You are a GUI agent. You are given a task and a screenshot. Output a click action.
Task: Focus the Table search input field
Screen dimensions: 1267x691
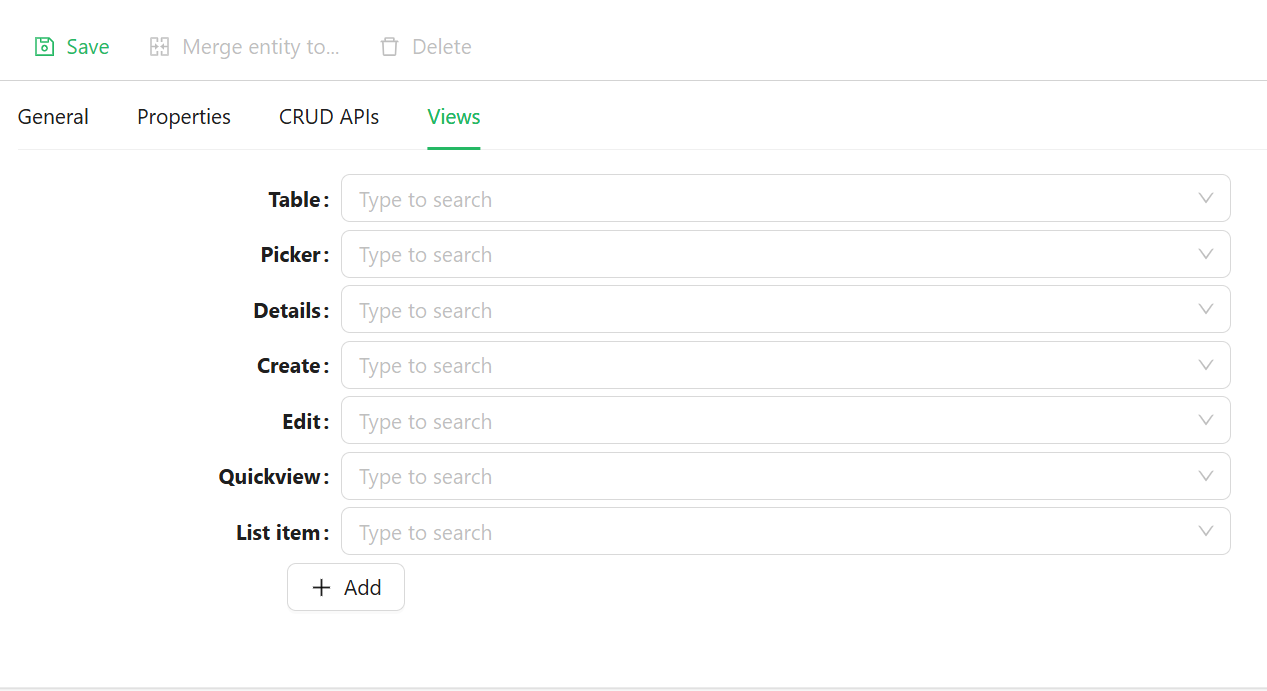[x=786, y=199]
